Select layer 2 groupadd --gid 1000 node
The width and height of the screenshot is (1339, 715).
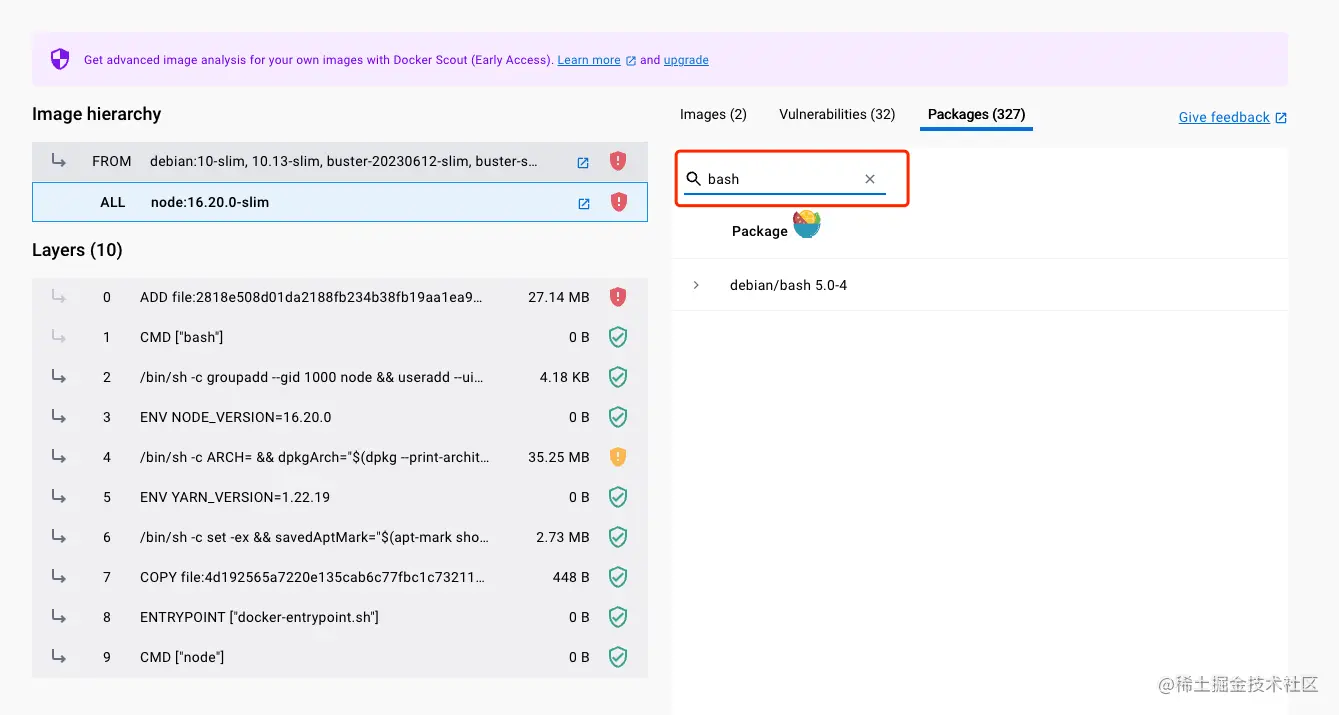[x=340, y=377]
